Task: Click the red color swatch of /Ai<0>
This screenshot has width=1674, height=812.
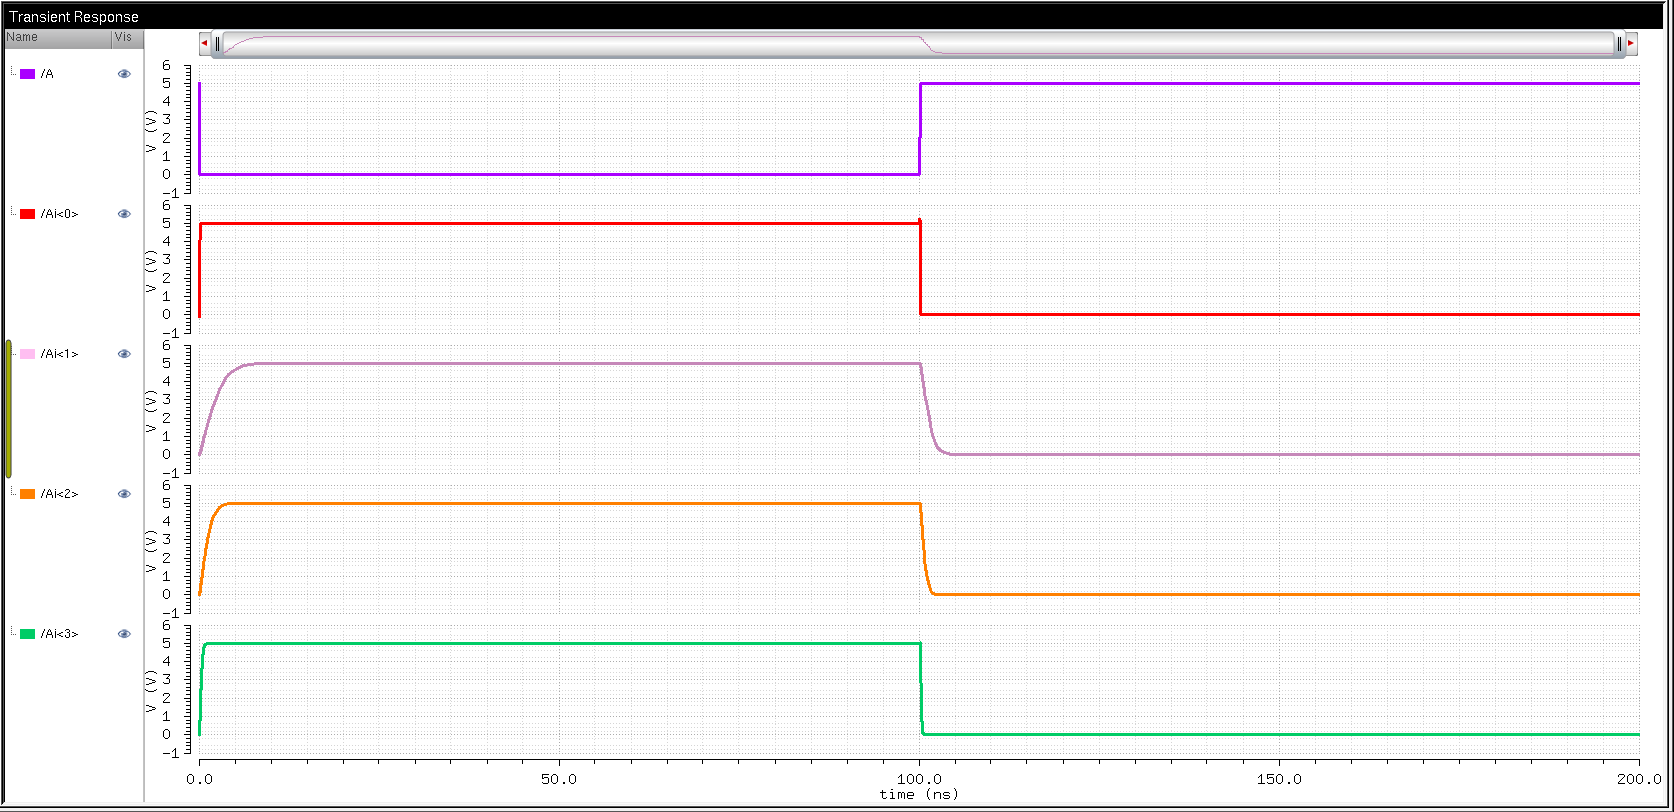Action: (28, 214)
